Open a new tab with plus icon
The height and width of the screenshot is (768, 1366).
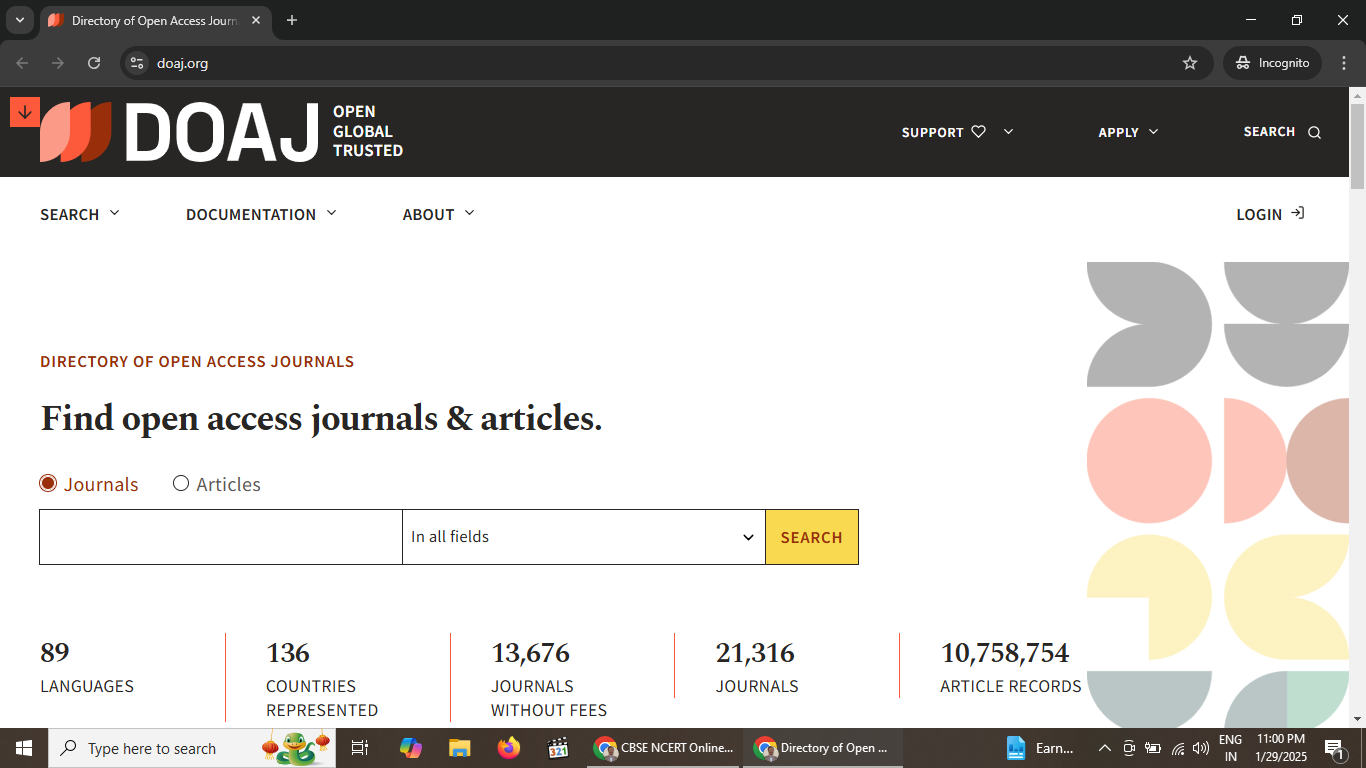click(x=292, y=20)
